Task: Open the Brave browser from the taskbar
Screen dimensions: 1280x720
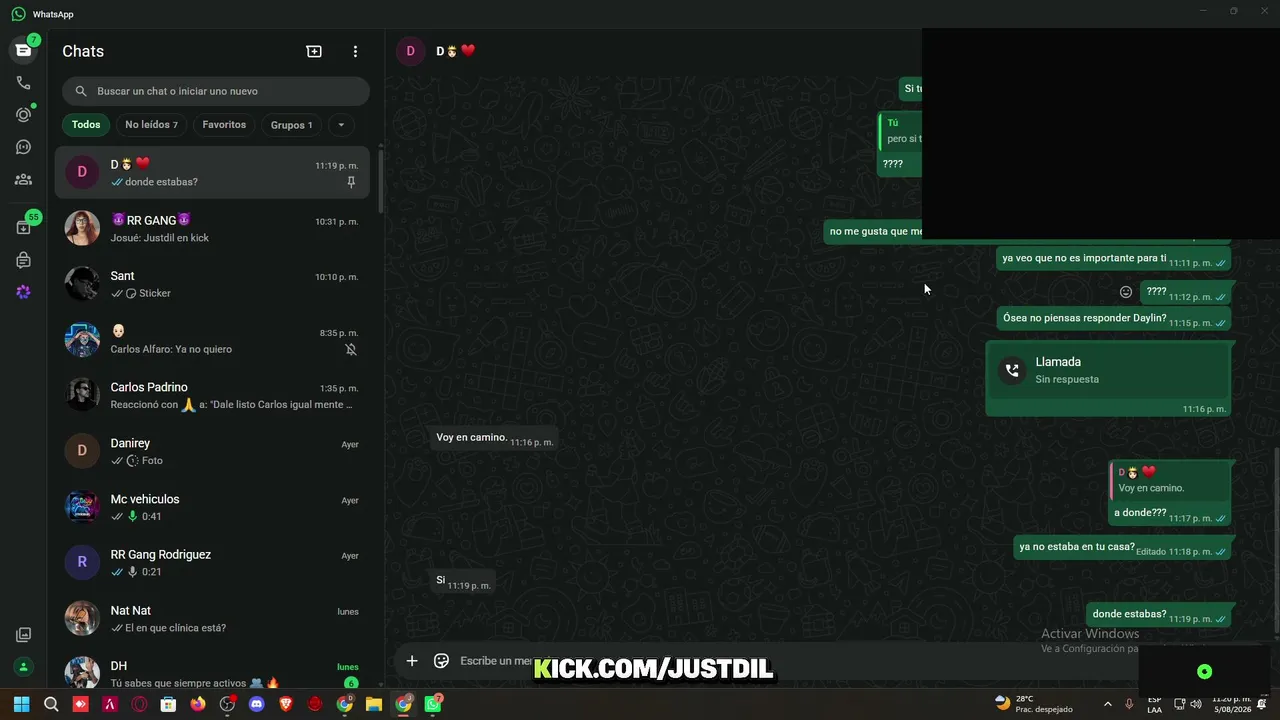Action: (x=286, y=704)
